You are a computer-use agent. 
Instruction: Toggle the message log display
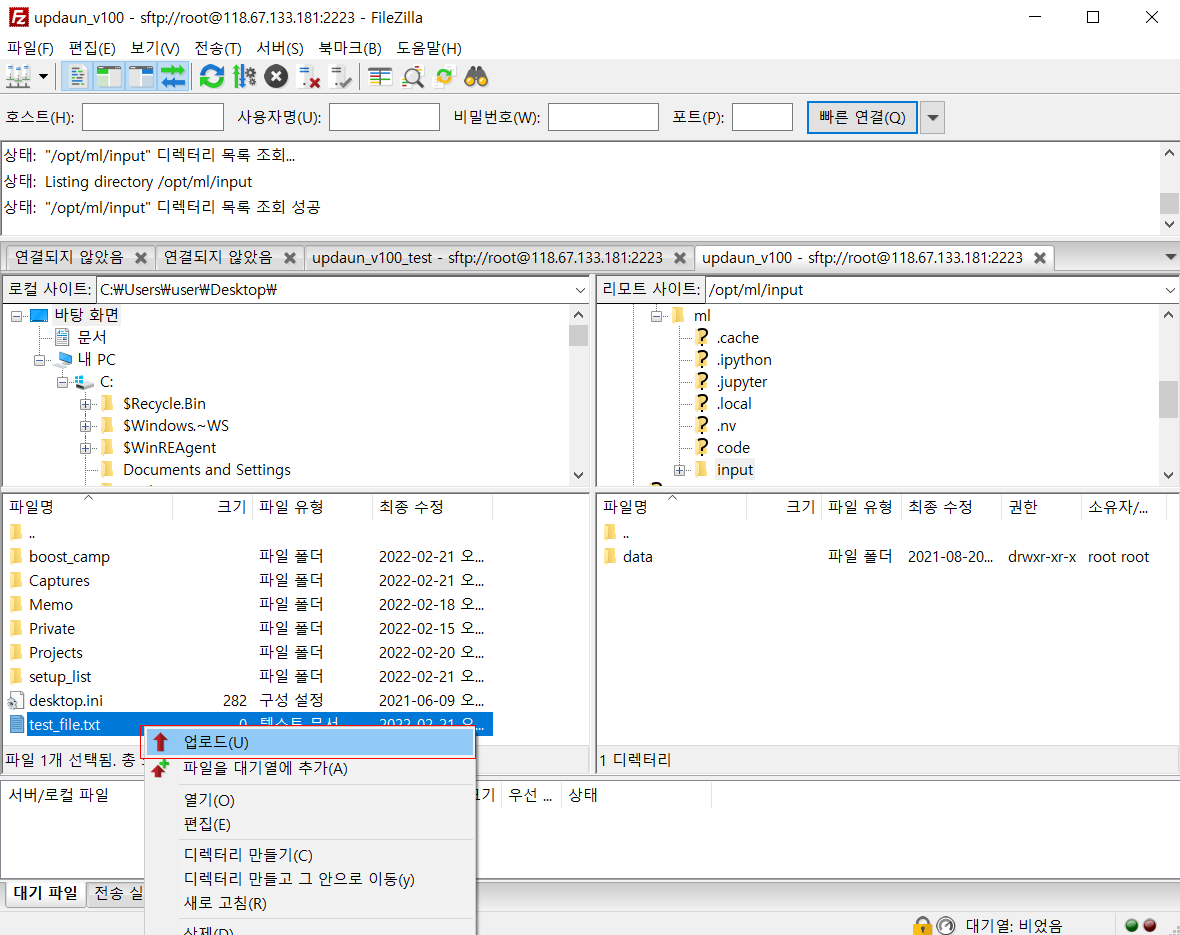click(78, 77)
